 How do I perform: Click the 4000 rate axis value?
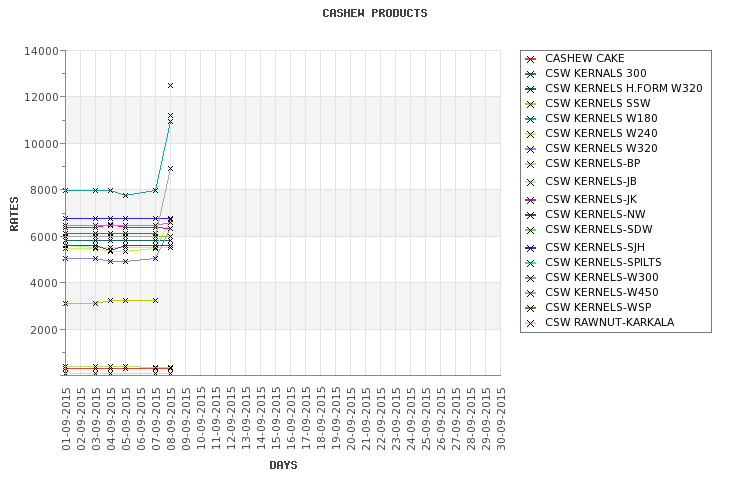click(x=44, y=283)
